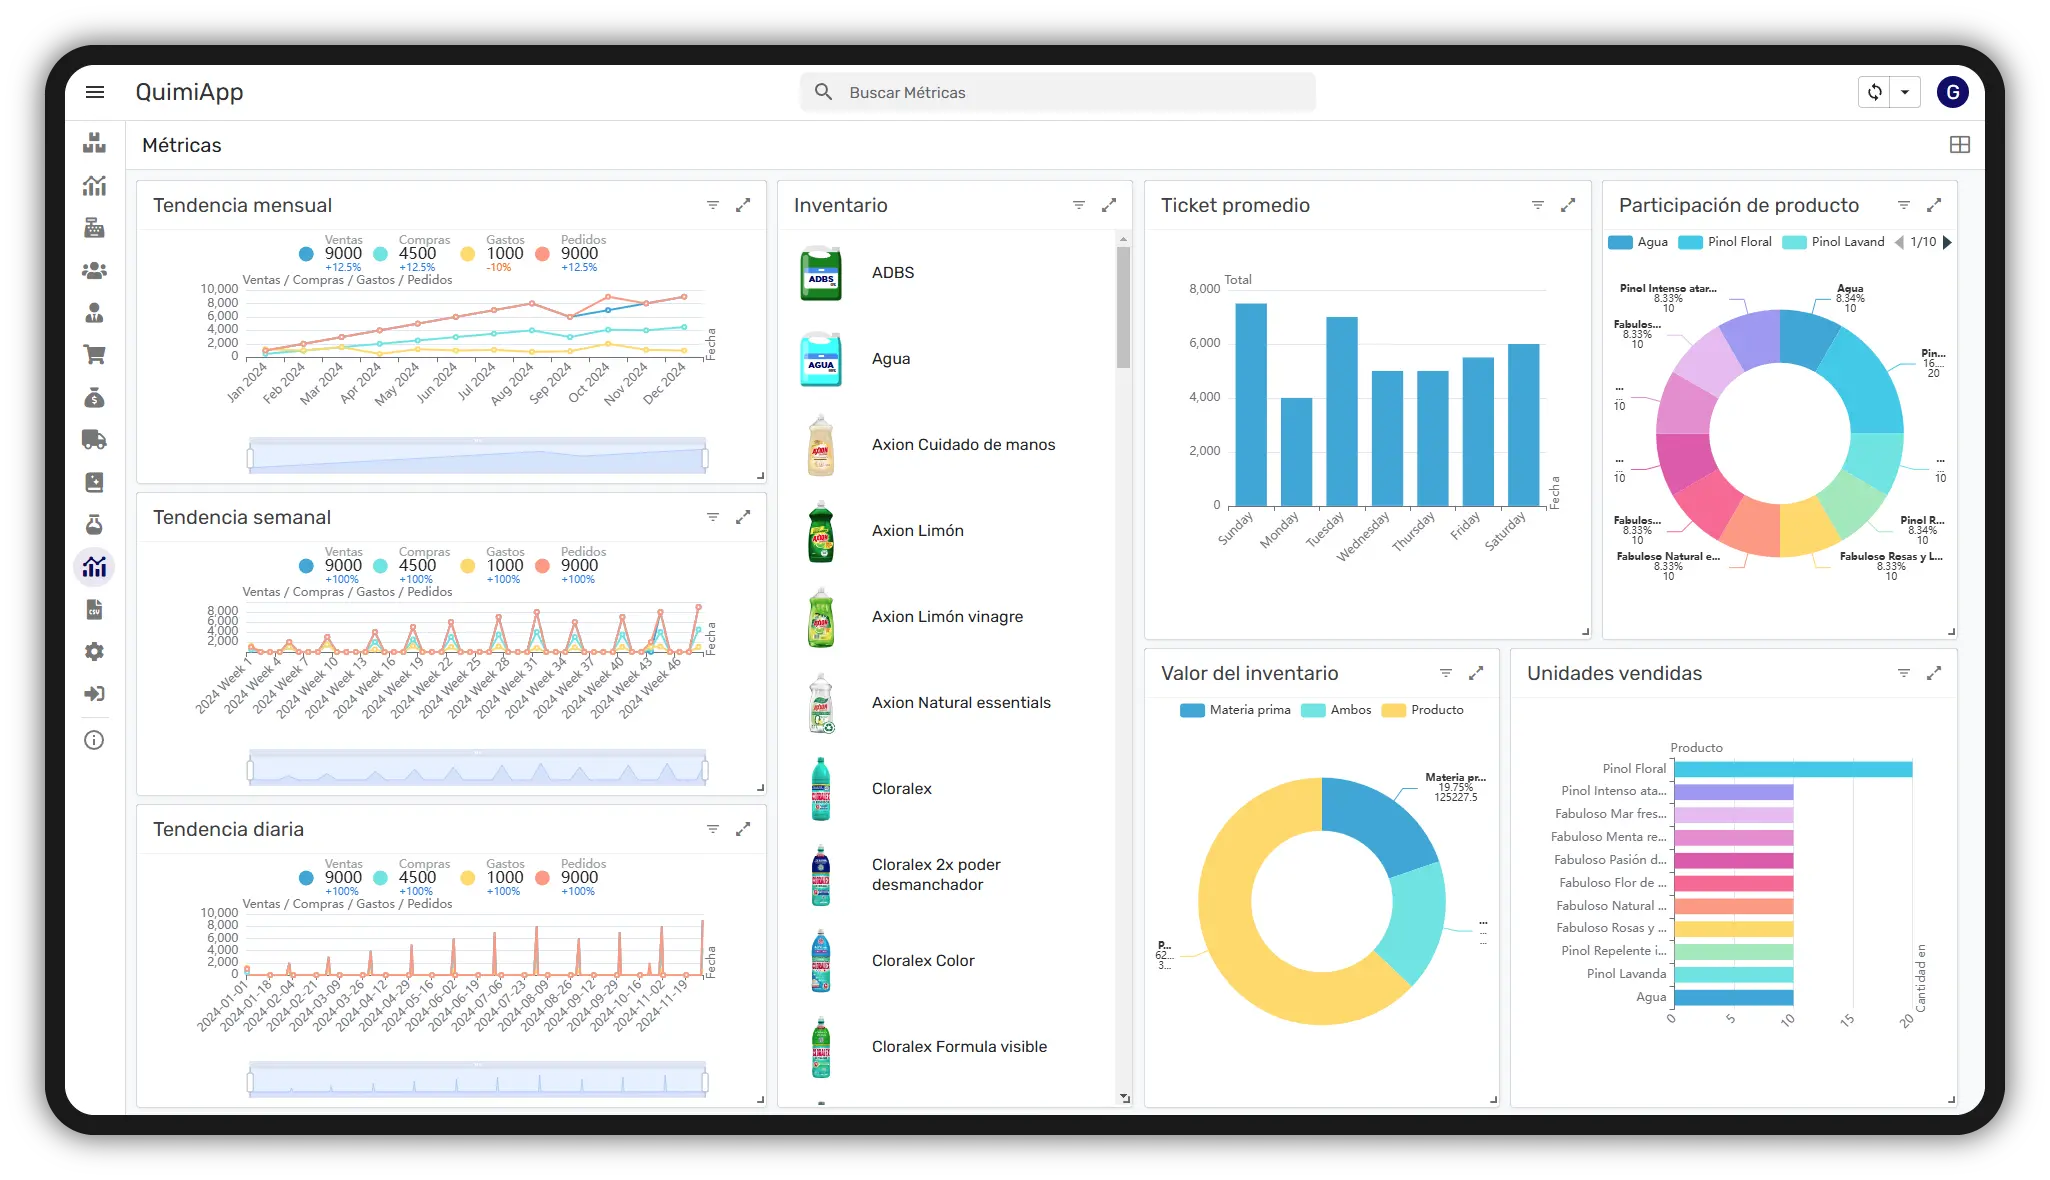Open the filter icon on Ticket promedio
Image resolution: width=2050 pixels, height=1180 pixels.
(1538, 205)
